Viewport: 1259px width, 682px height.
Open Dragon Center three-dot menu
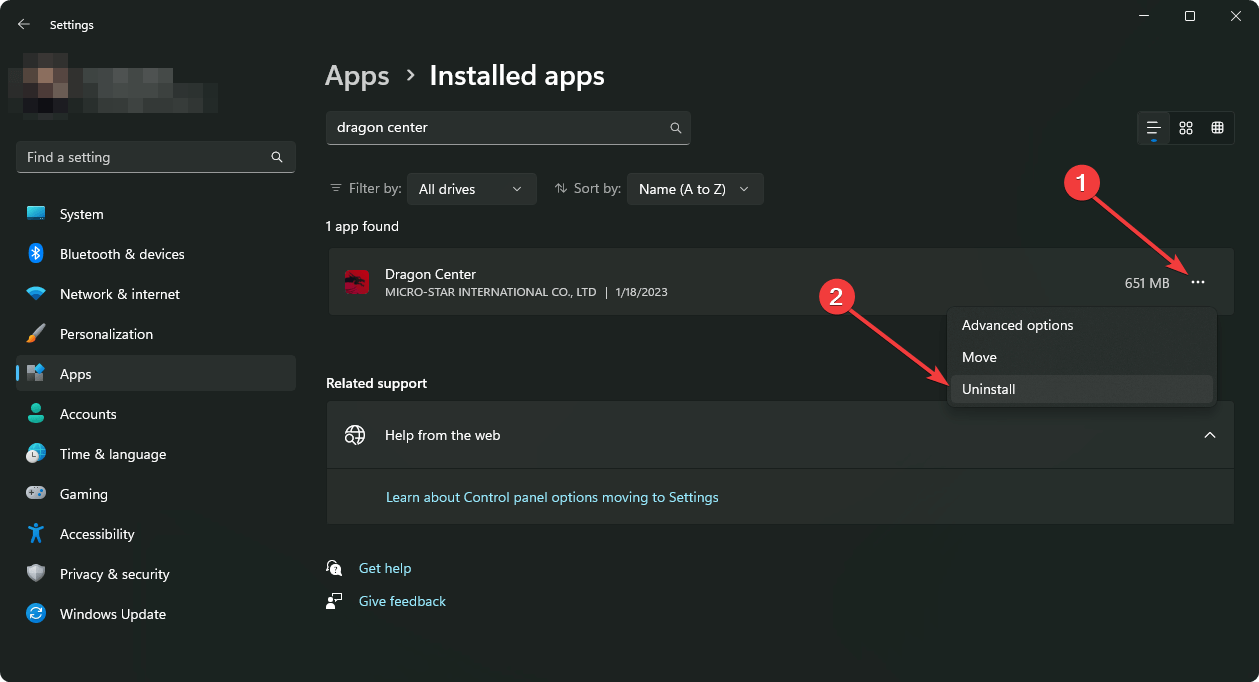[x=1198, y=283]
